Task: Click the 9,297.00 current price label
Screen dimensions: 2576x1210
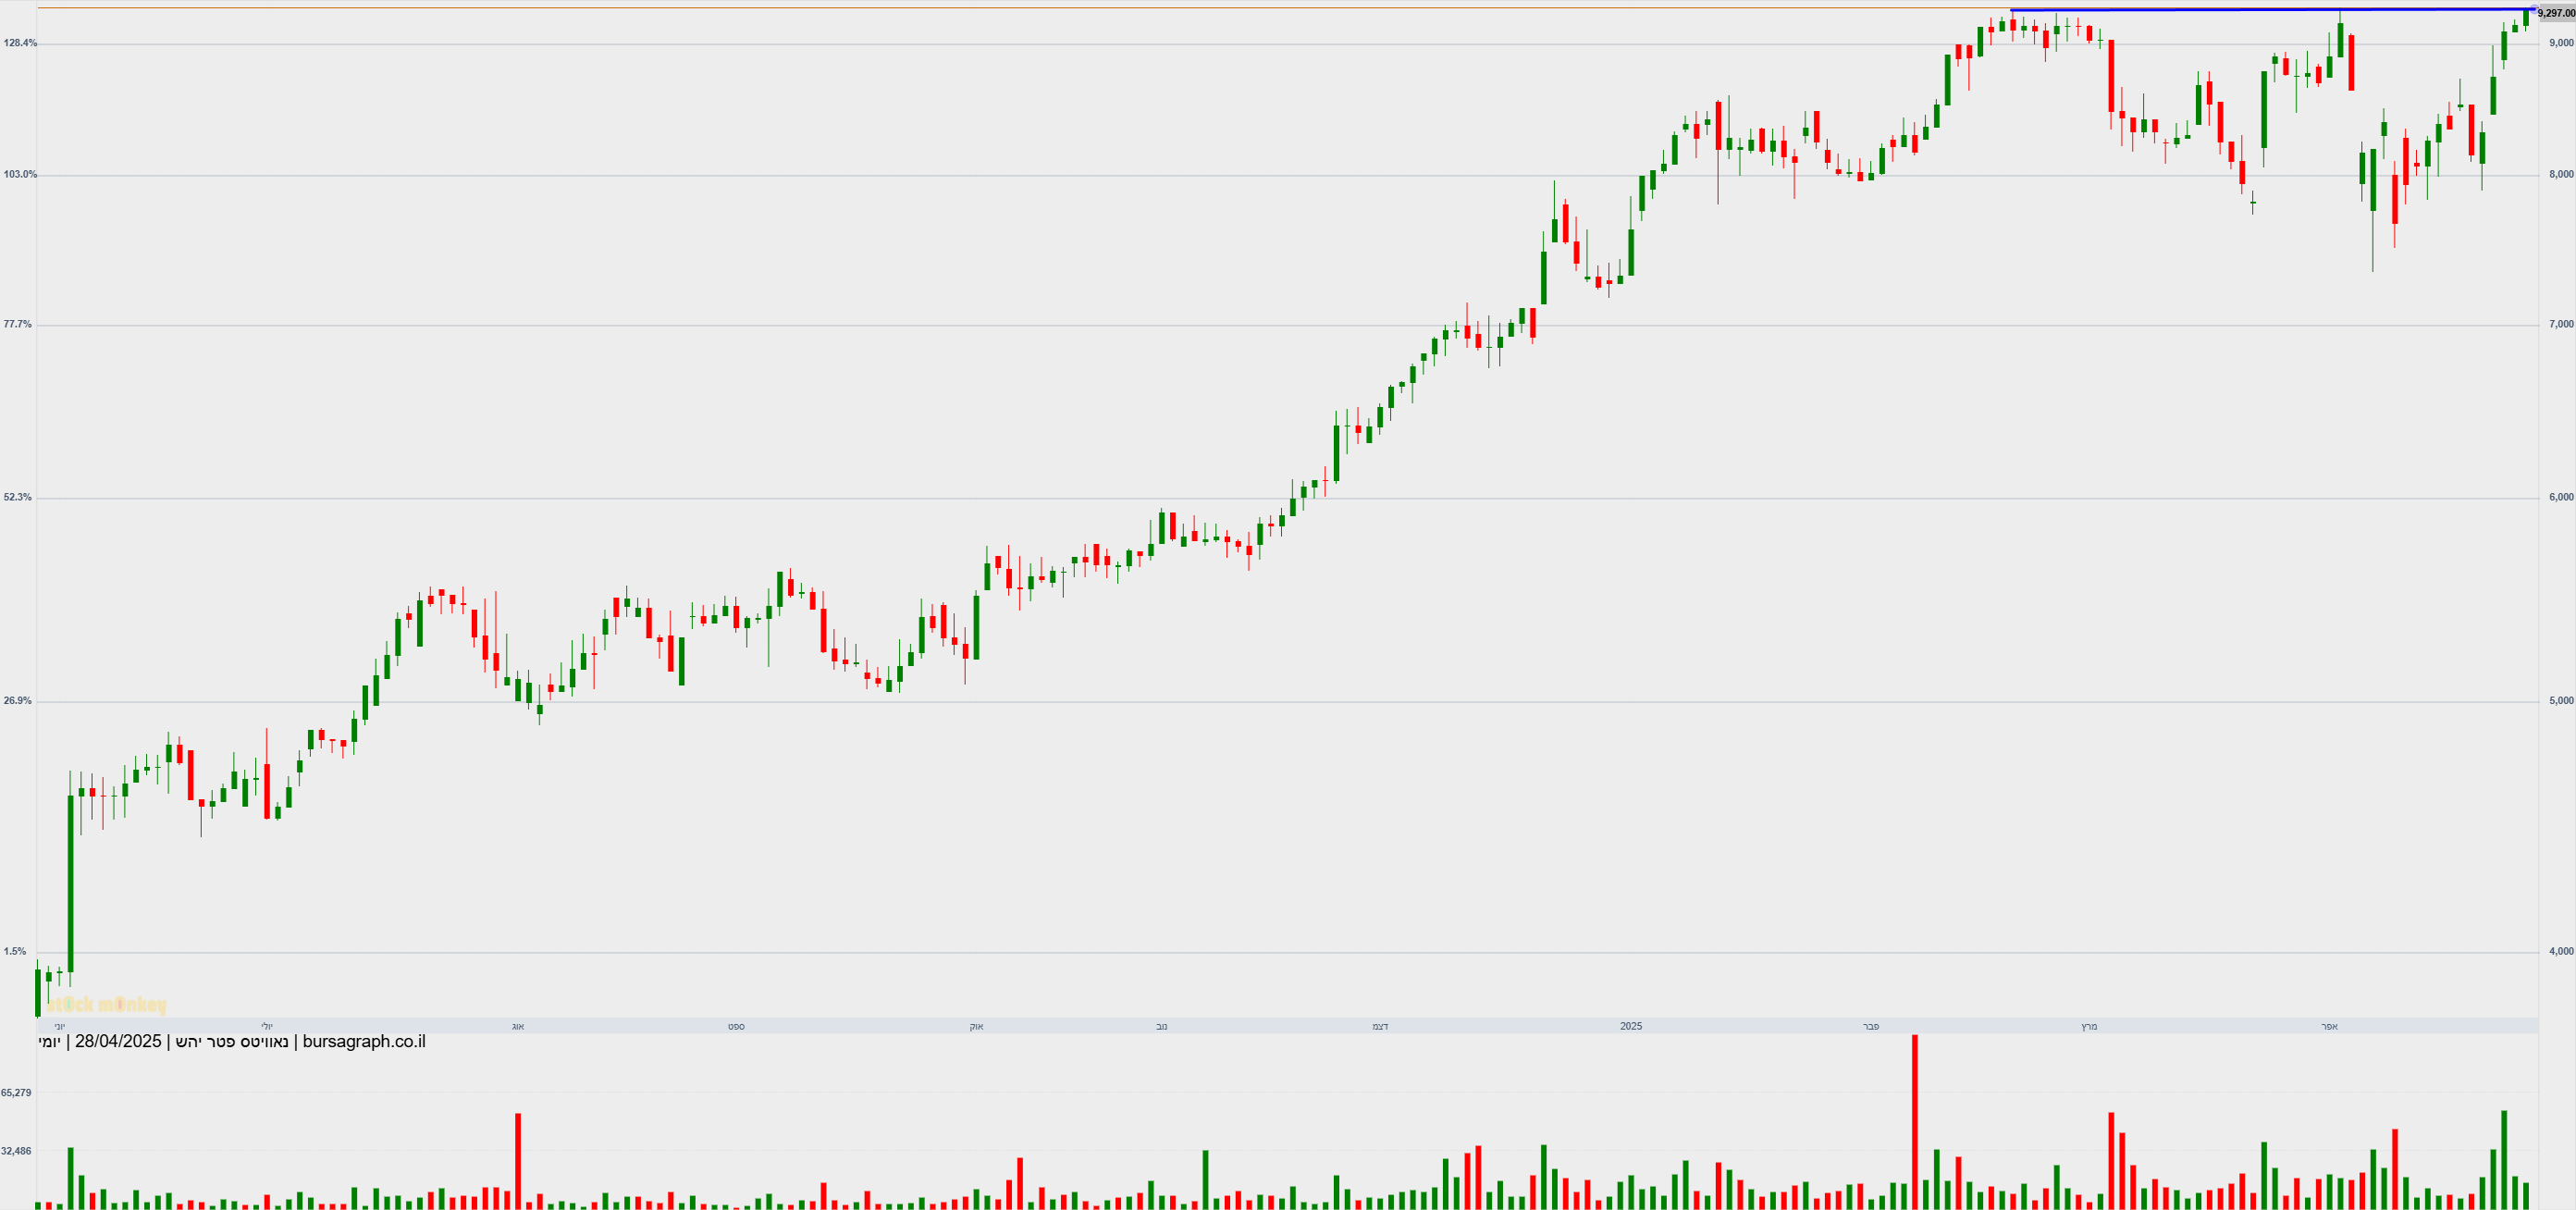Action: click(2556, 14)
